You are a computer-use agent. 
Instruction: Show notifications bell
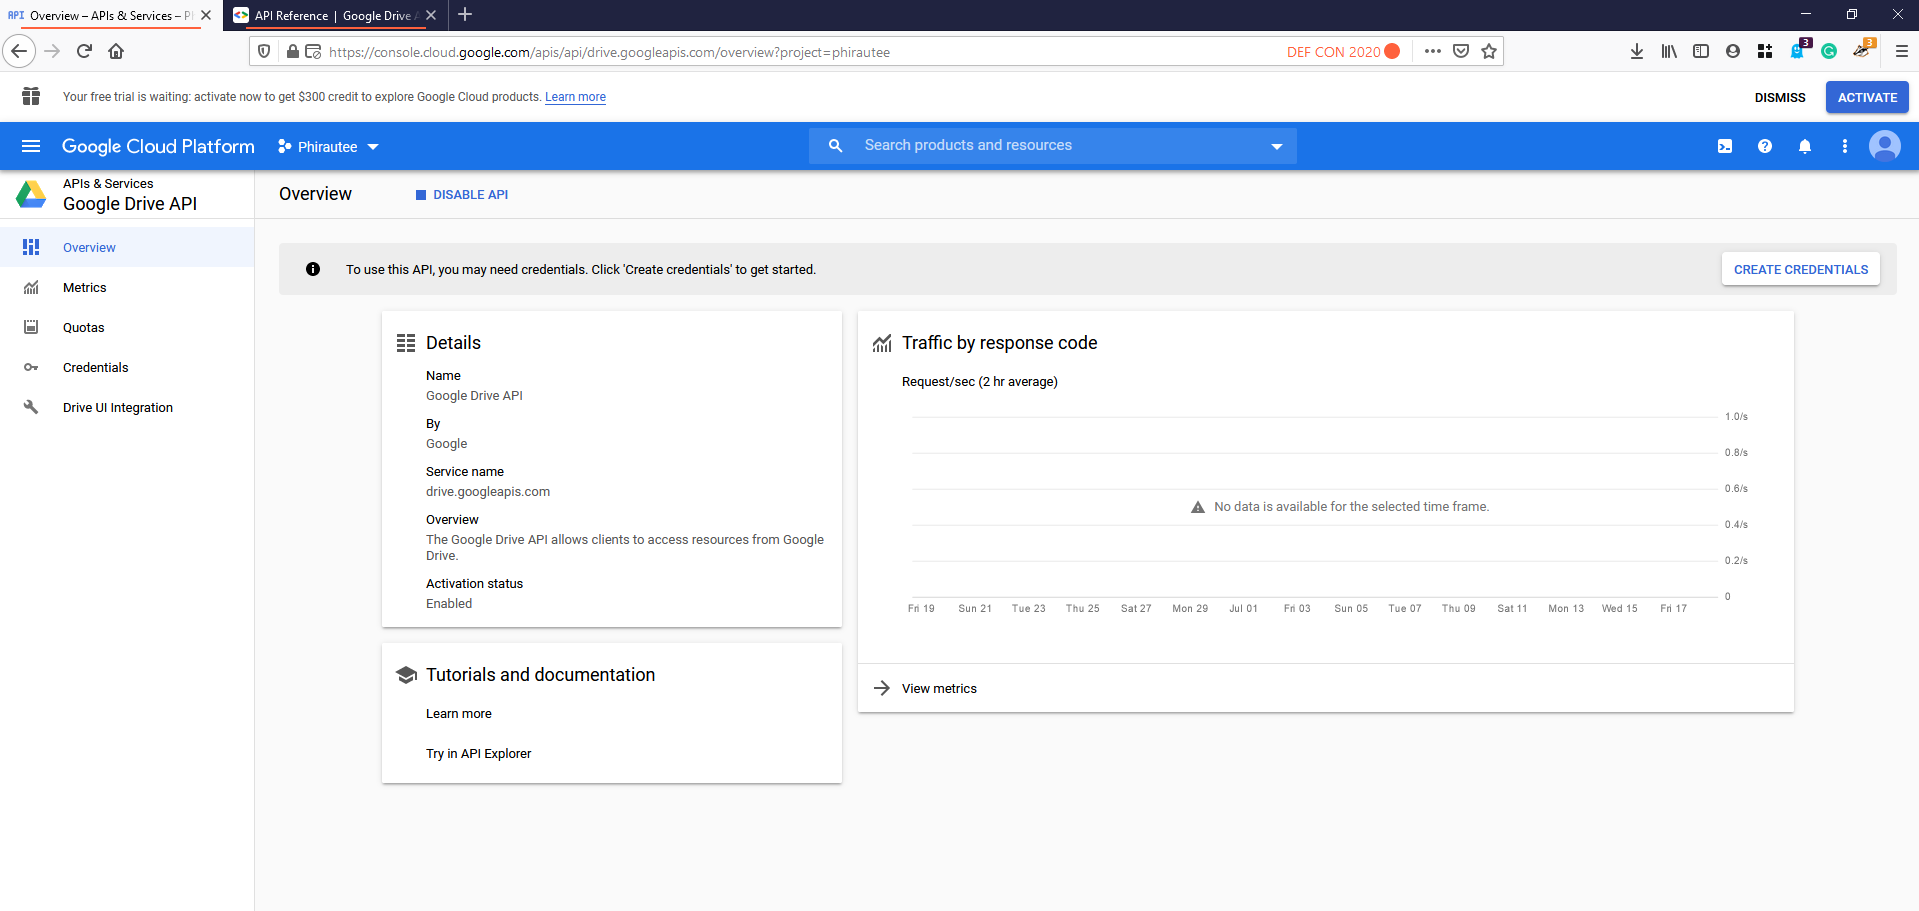1805,146
